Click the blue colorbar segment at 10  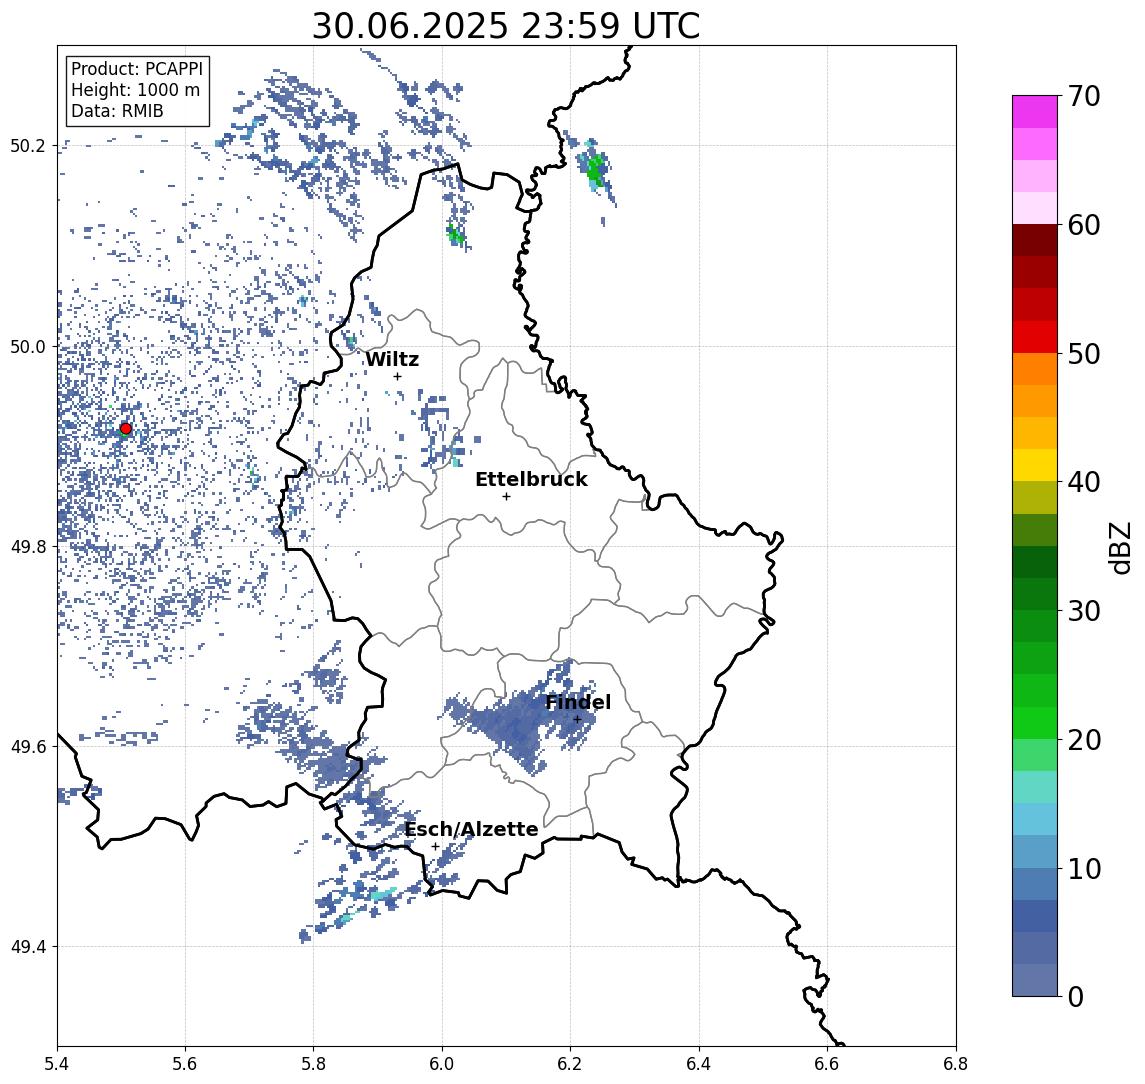[x=1035, y=852]
